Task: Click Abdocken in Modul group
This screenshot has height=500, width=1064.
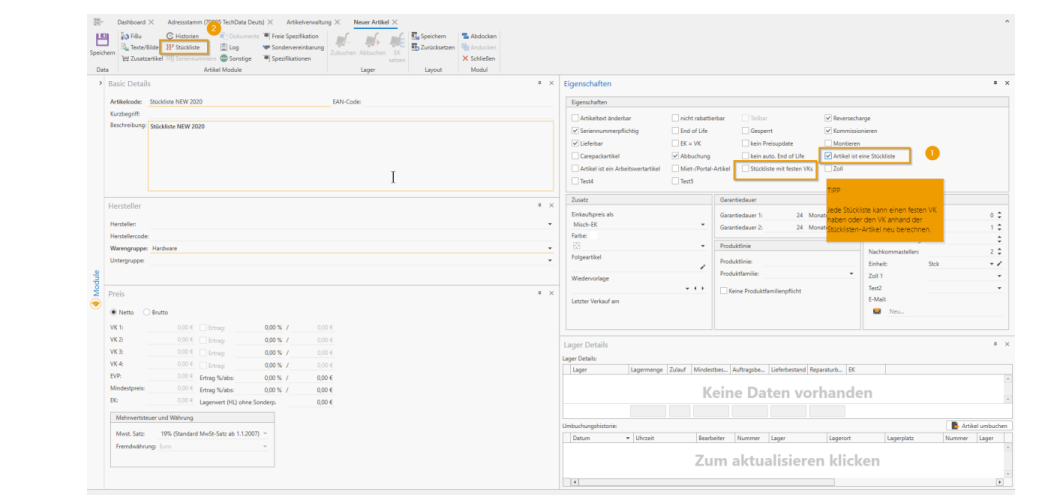Action: click(x=479, y=35)
